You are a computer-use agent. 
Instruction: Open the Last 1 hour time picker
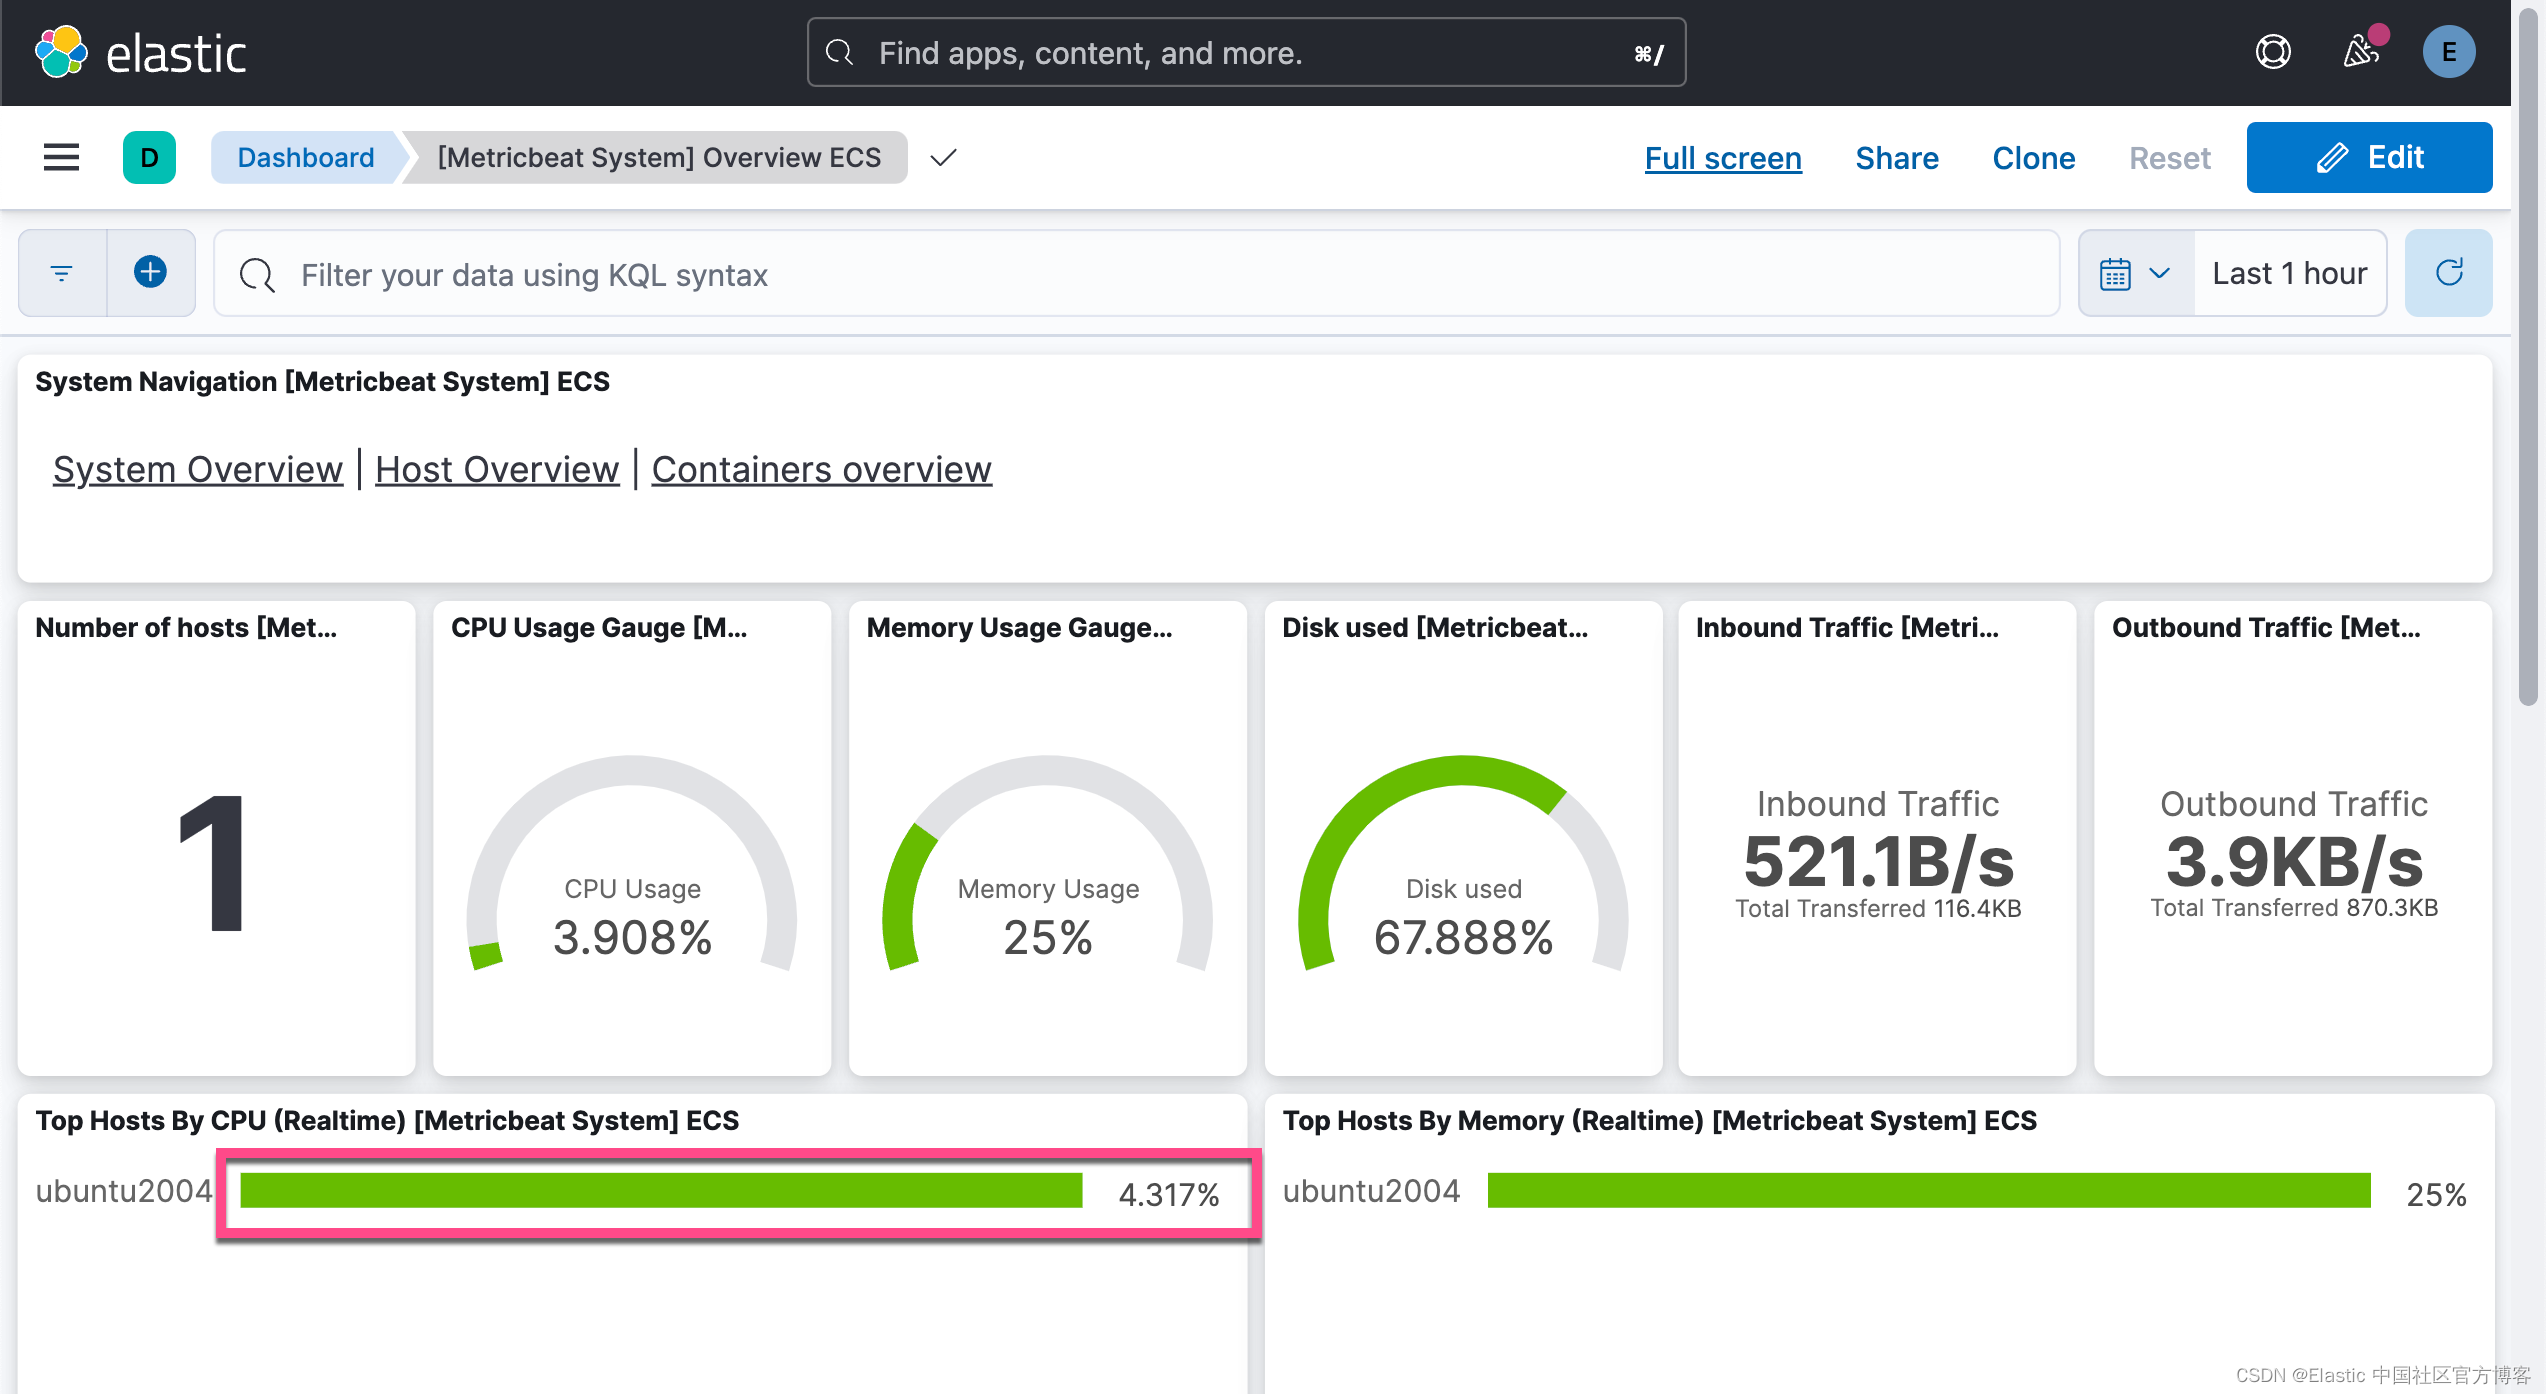pos(2289,273)
